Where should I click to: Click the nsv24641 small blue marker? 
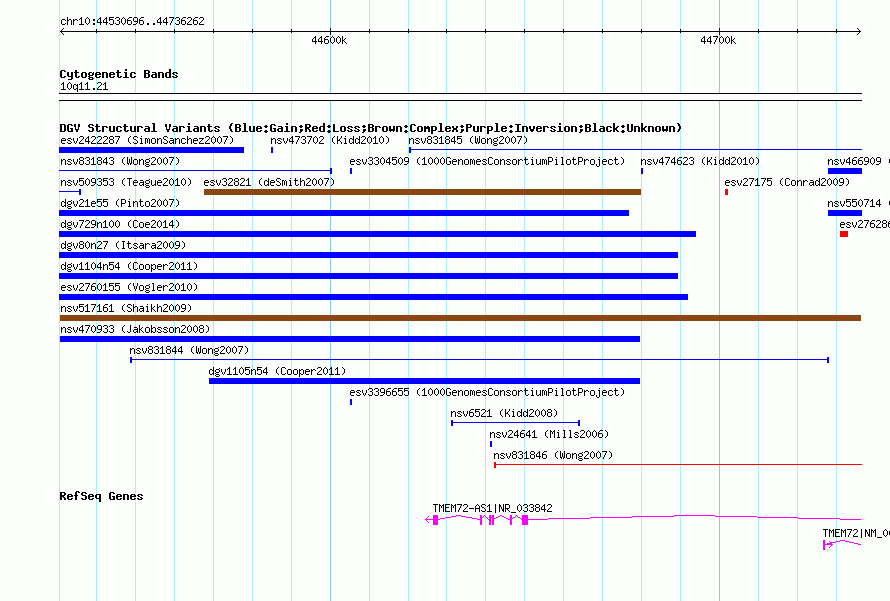(x=491, y=444)
